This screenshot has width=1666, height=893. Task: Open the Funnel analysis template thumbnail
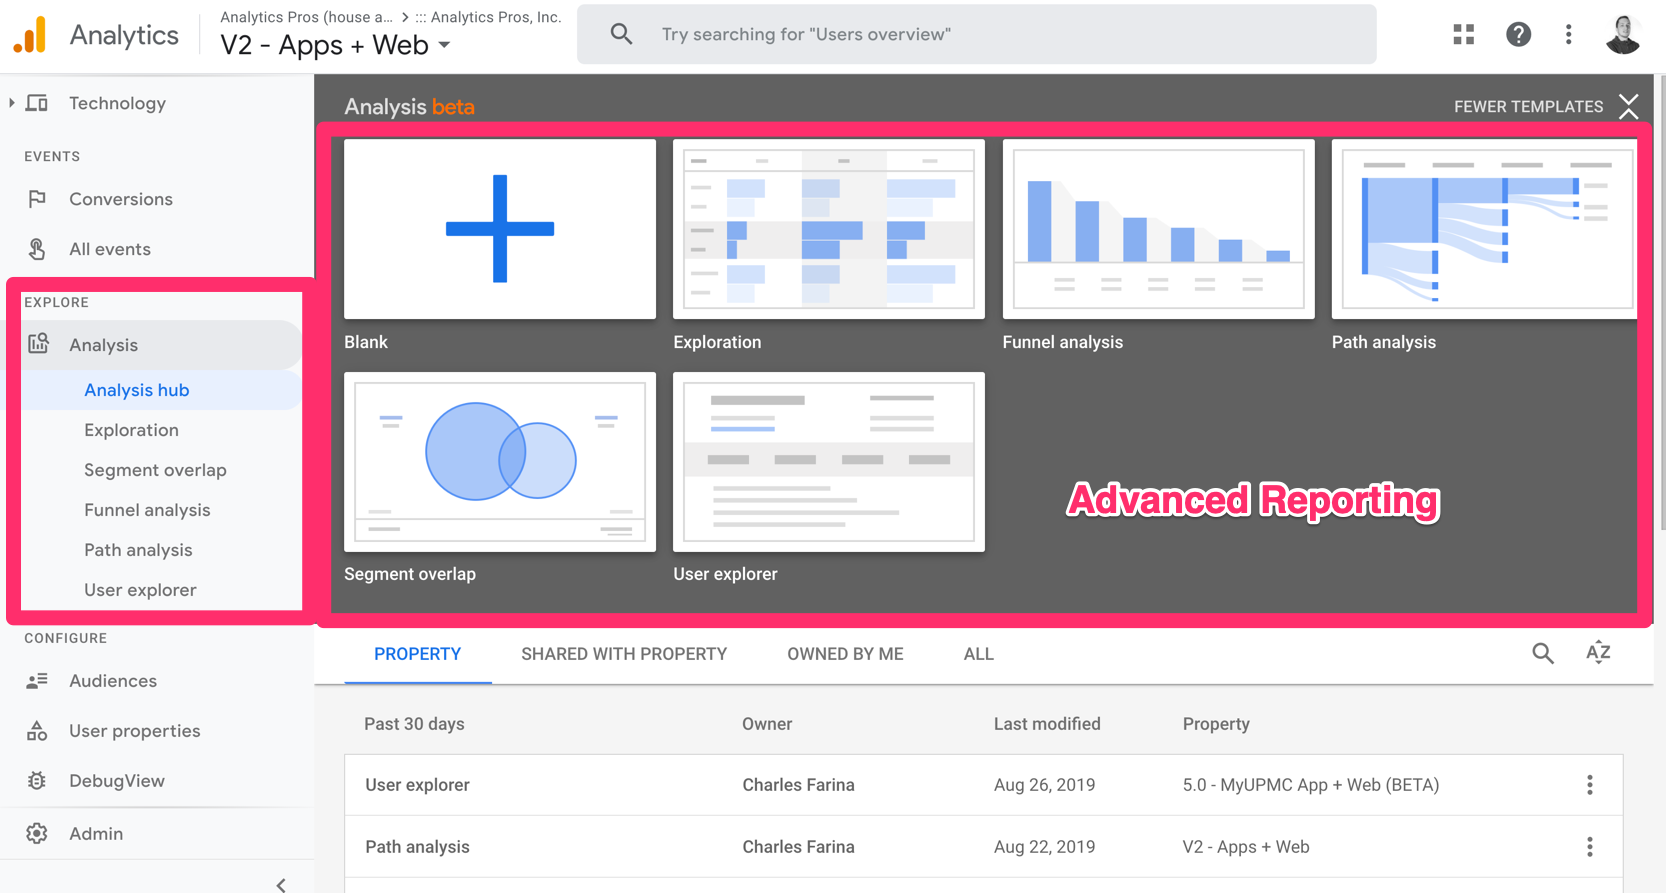(x=1158, y=229)
